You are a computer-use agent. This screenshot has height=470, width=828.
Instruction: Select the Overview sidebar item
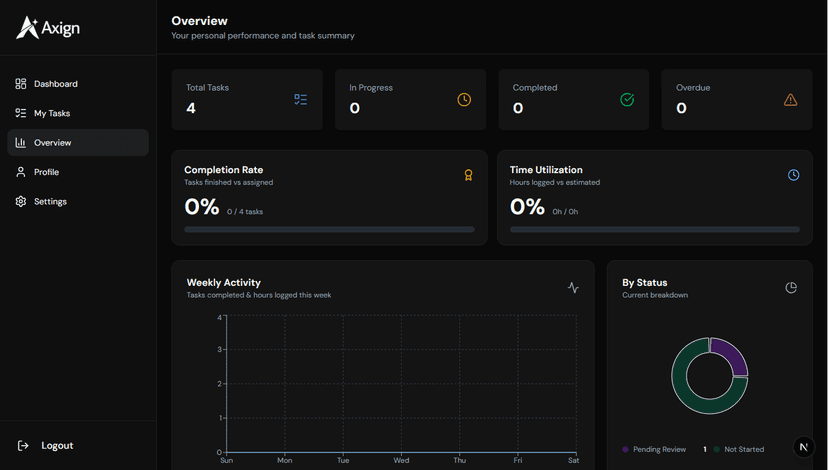click(x=52, y=143)
